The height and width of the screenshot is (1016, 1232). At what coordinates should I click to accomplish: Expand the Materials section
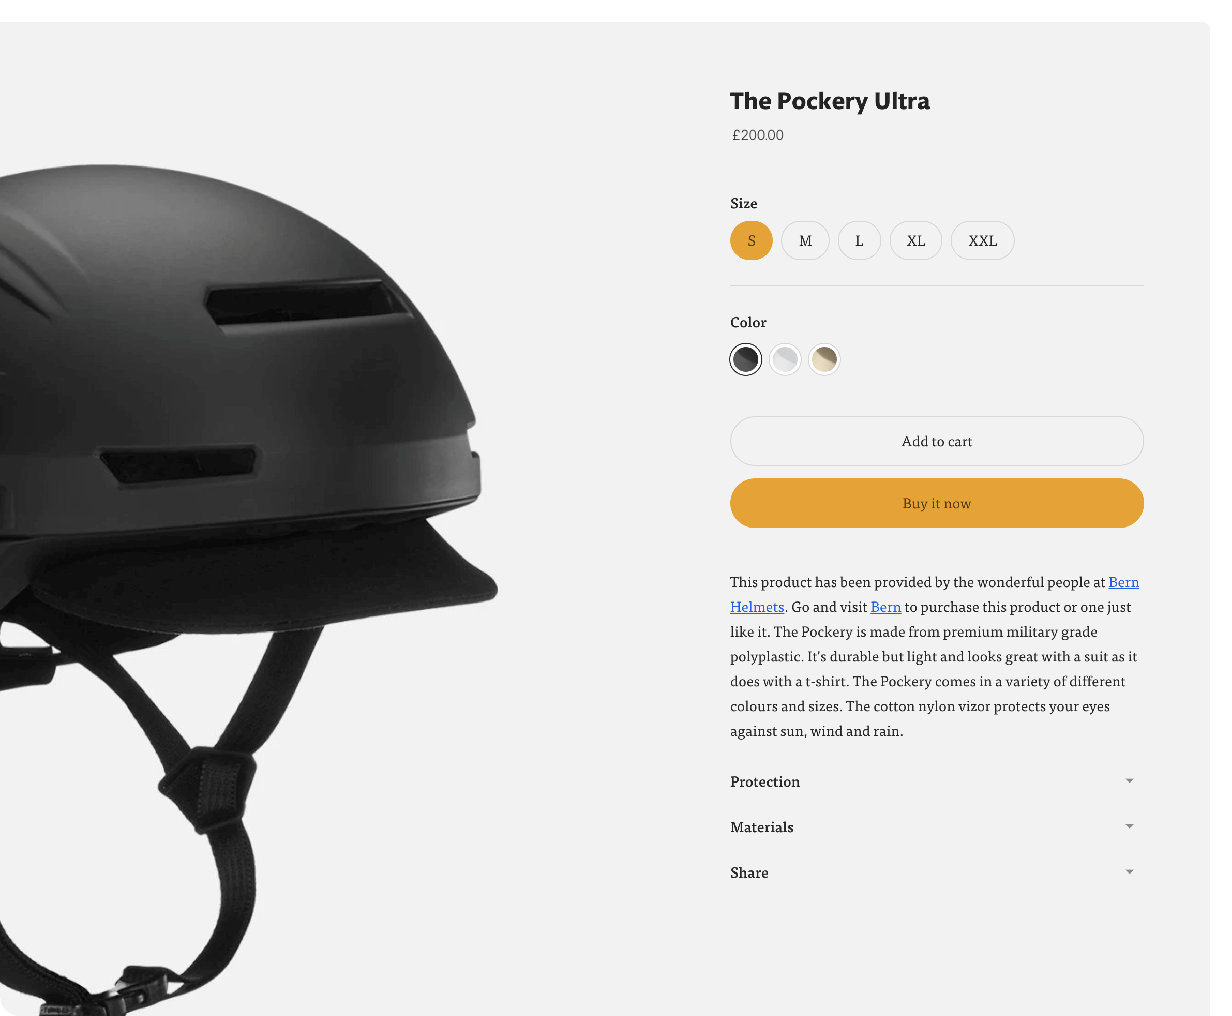(937, 827)
